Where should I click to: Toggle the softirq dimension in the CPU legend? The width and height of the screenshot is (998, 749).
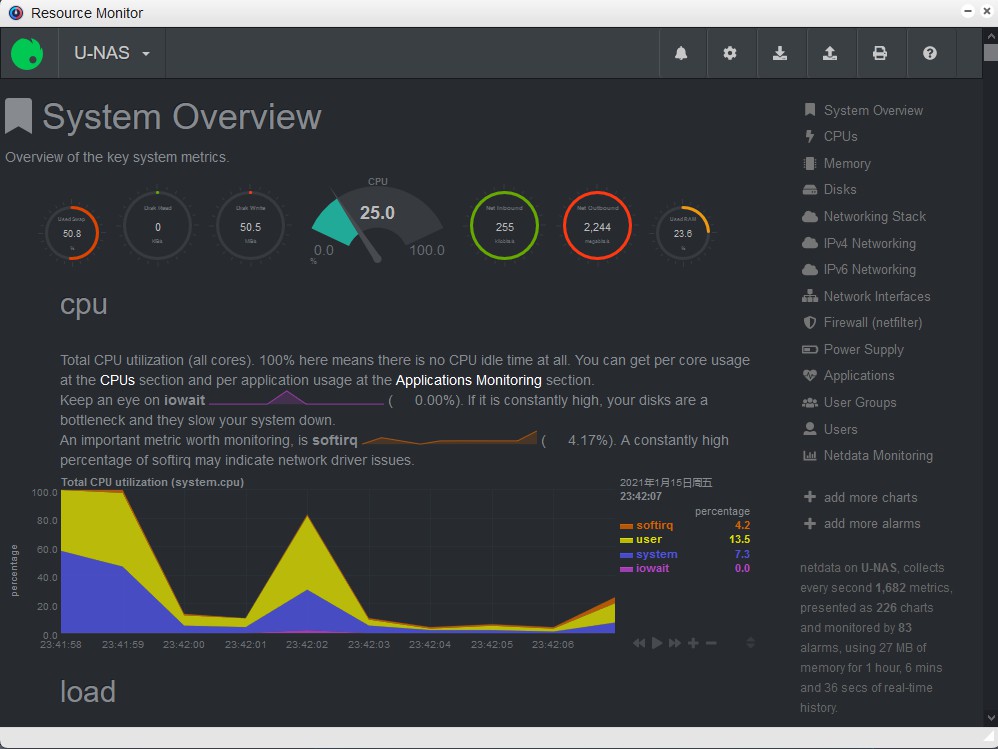point(654,525)
